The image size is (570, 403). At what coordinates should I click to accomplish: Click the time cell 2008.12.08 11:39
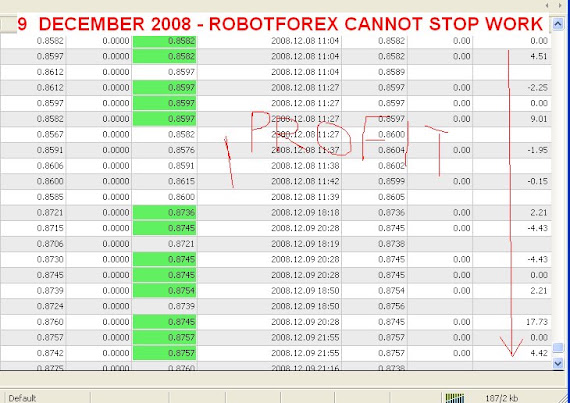[305, 197]
